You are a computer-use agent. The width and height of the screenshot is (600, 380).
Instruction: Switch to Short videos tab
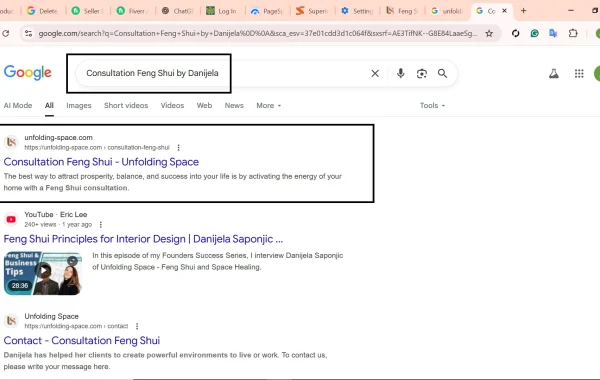click(126, 106)
